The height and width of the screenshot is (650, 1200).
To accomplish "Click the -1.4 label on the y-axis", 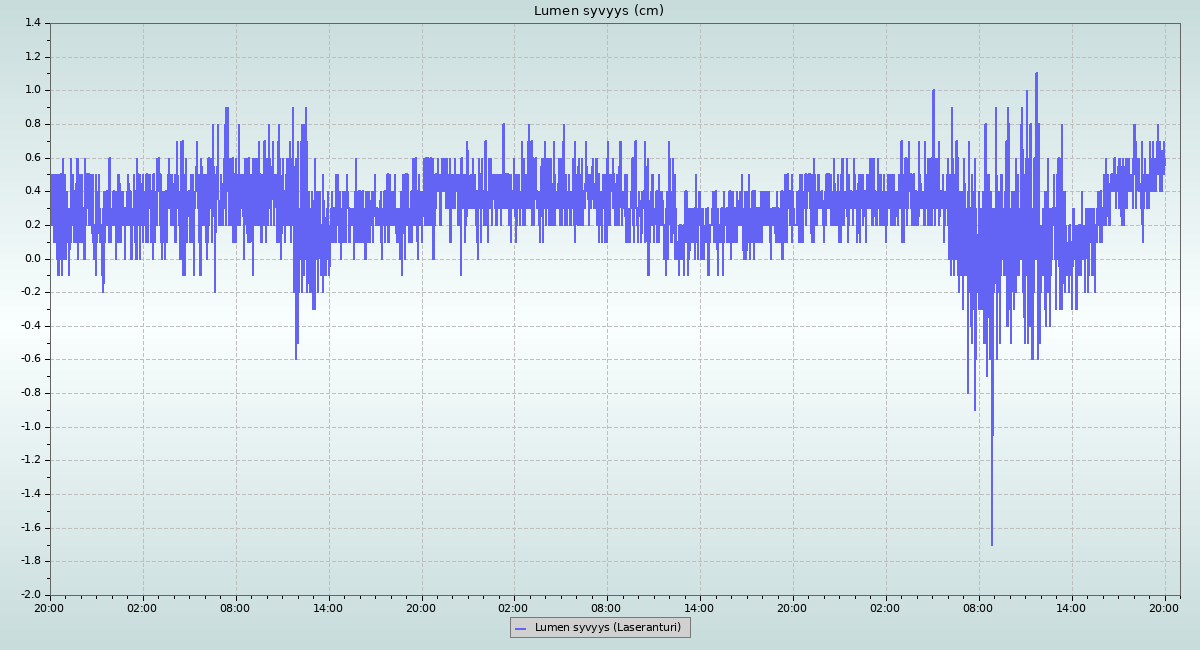I will (x=31, y=494).
